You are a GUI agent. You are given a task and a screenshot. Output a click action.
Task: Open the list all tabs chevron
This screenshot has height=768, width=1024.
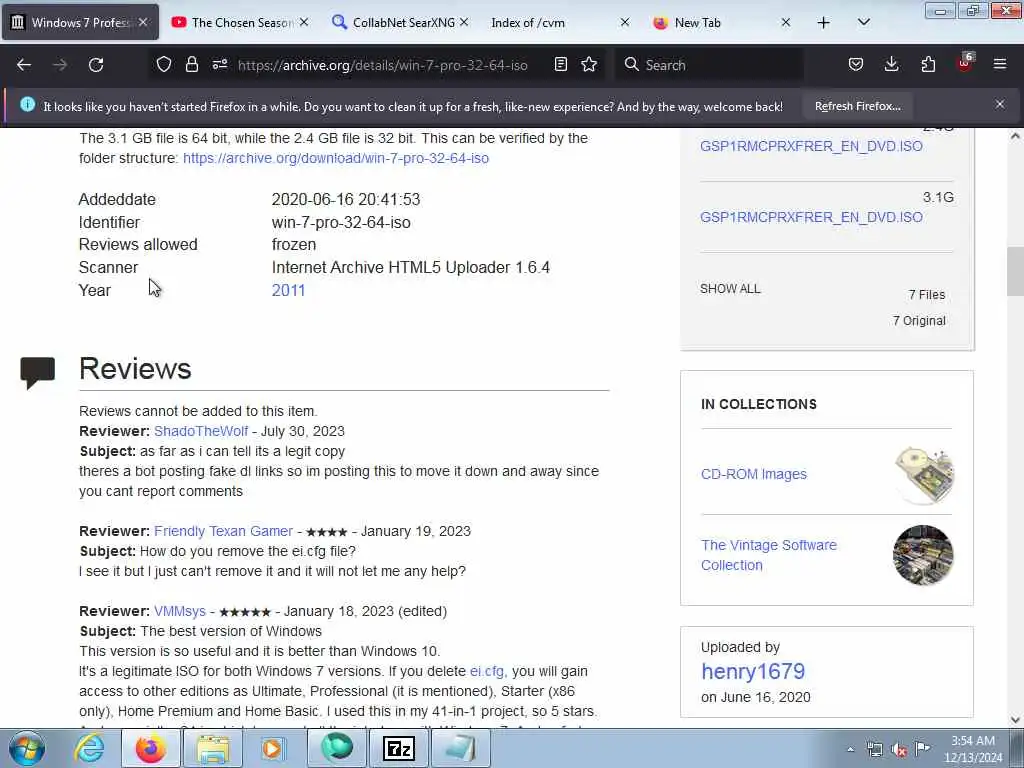pos(864,22)
